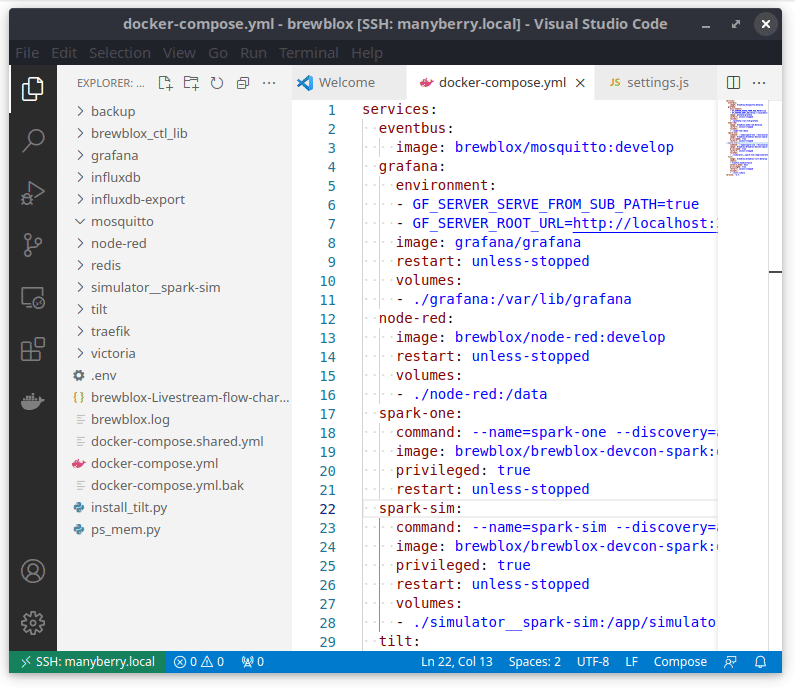Switch to the Welcome tab
This screenshot has width=795, height=688.
[x=349, y=83]
